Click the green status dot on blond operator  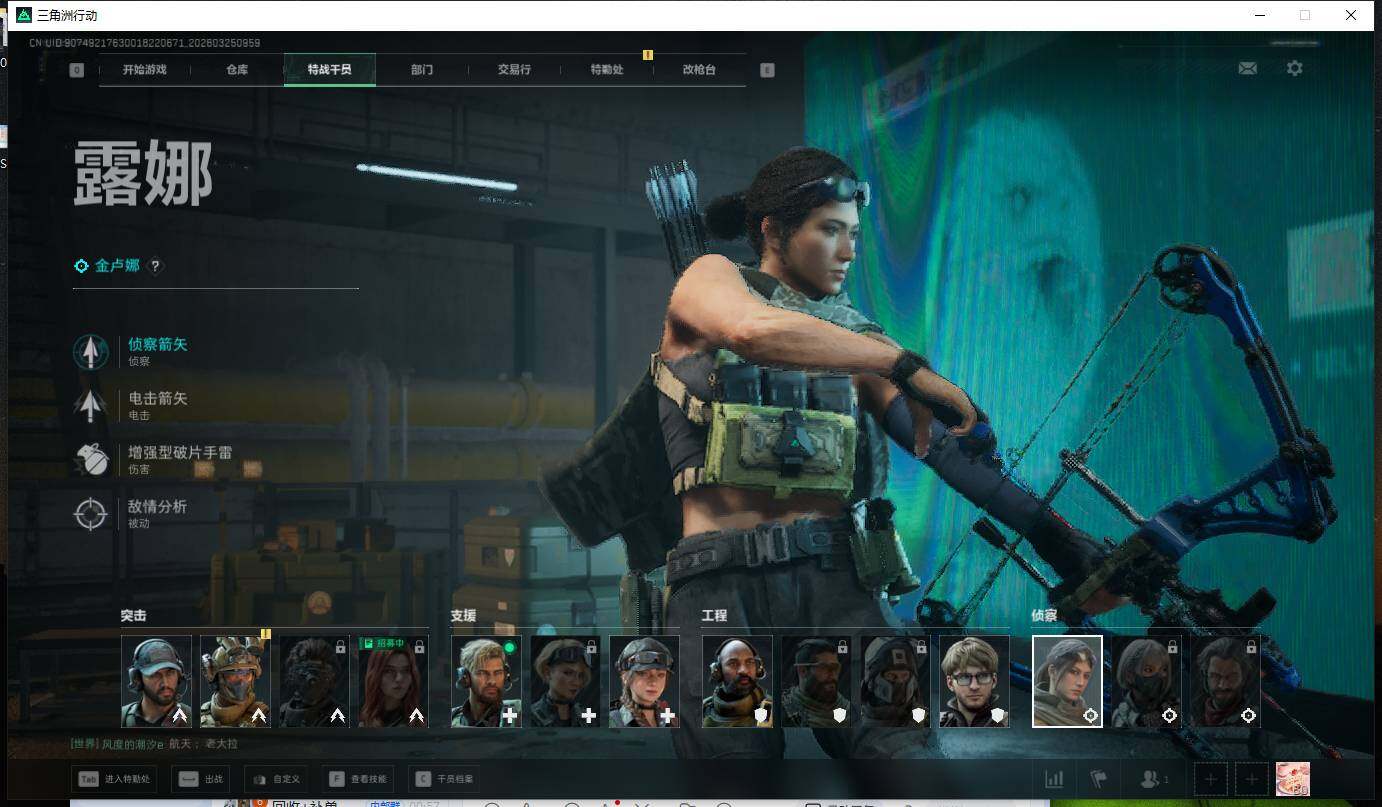click(509, 647)
